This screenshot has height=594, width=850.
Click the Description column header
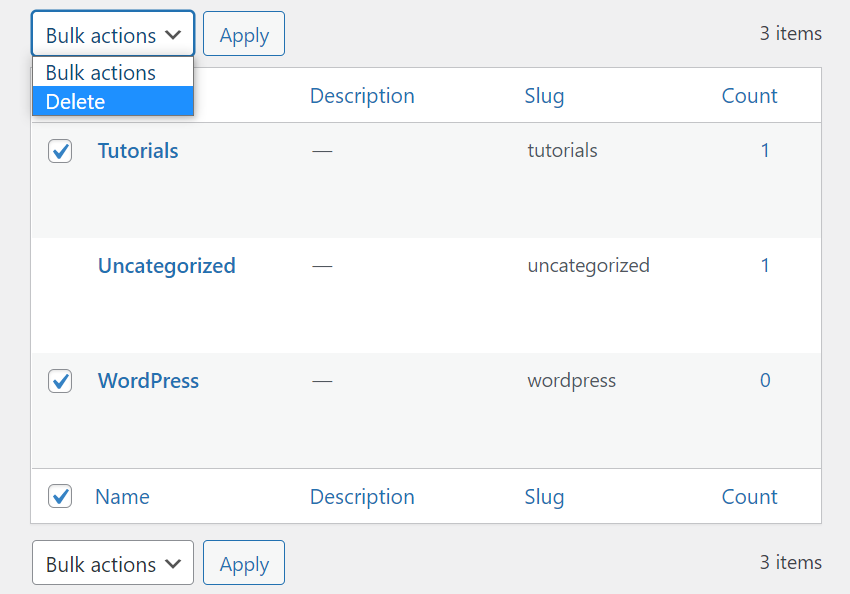click(362, 94)
